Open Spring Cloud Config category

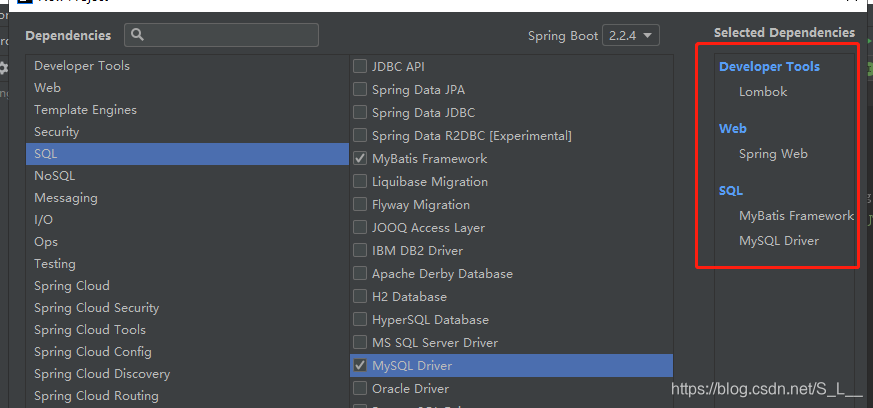(187, 352)
